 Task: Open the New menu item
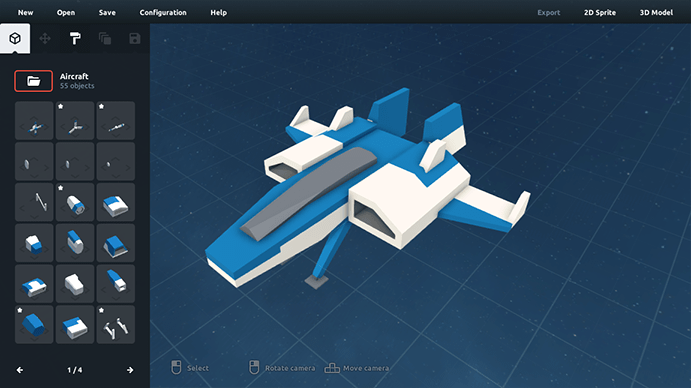25,12
